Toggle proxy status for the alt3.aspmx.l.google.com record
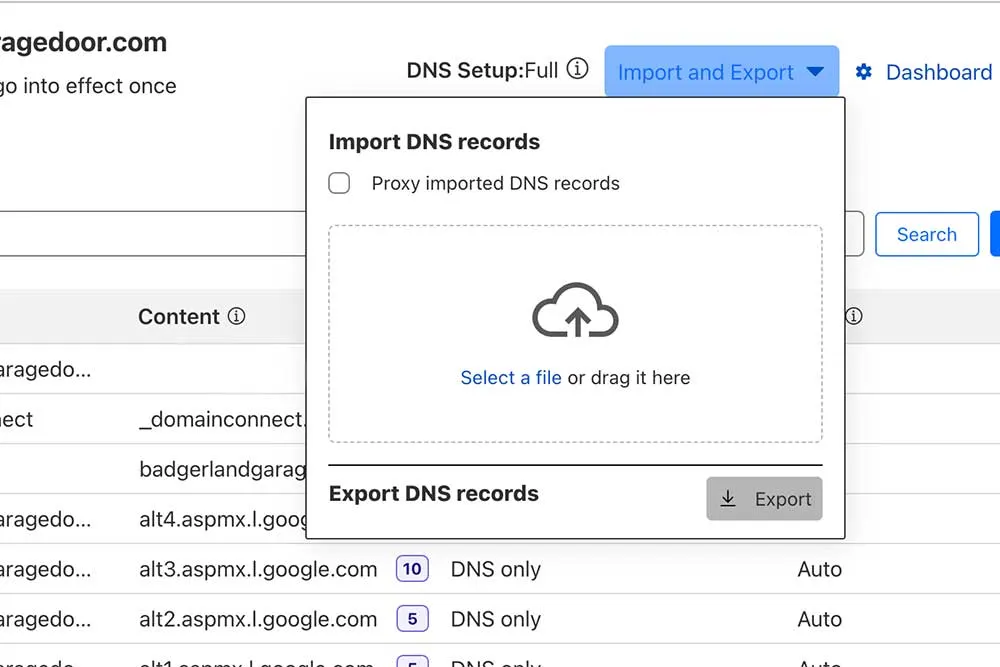This screenshot has height=667, width=1000. coord(495,569)
